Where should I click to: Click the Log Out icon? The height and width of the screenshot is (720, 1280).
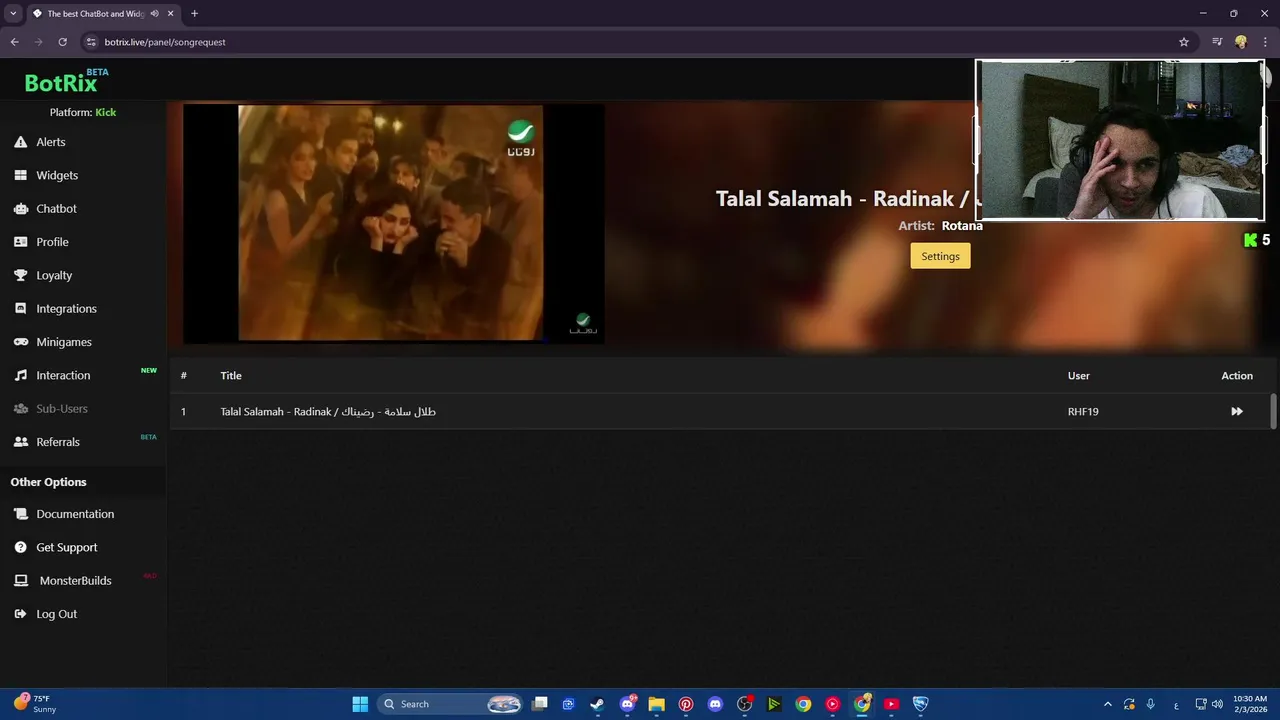20,614
